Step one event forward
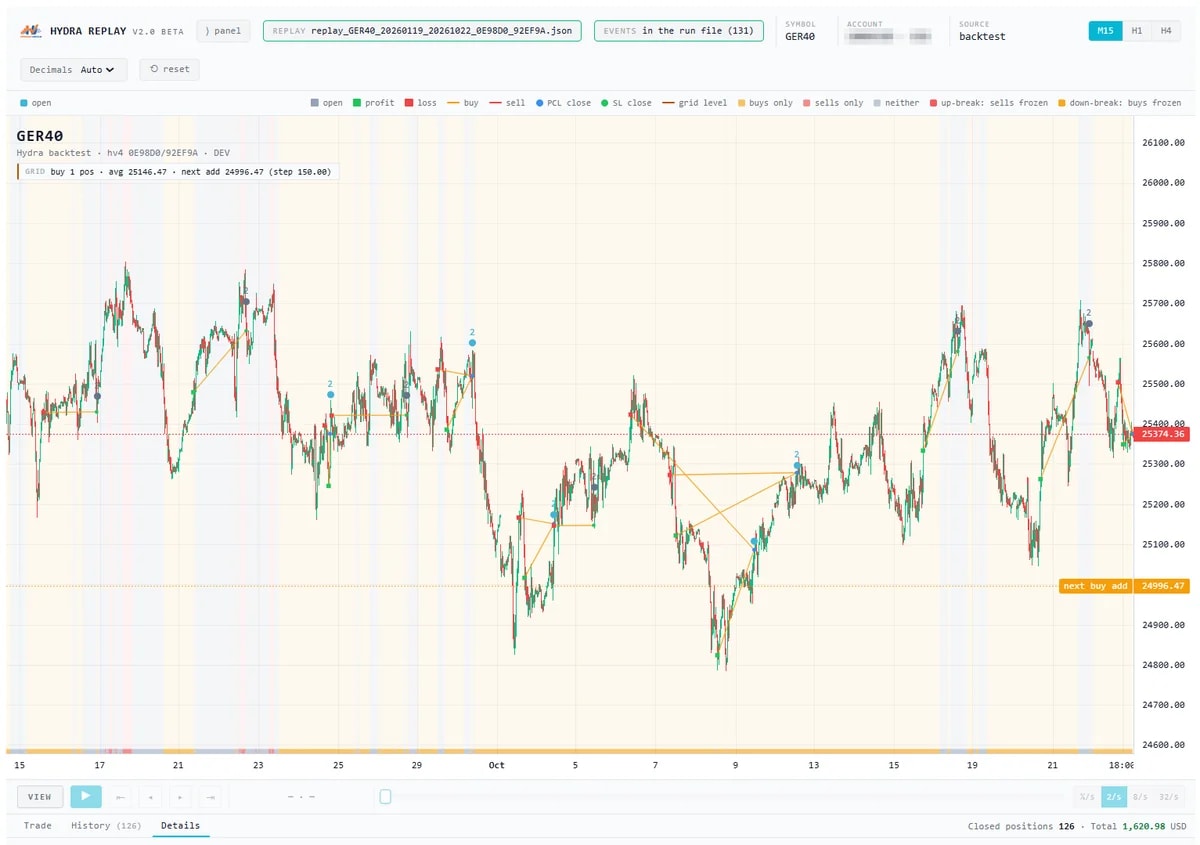Screen dimensions: 1200x845 click(180, 797)
